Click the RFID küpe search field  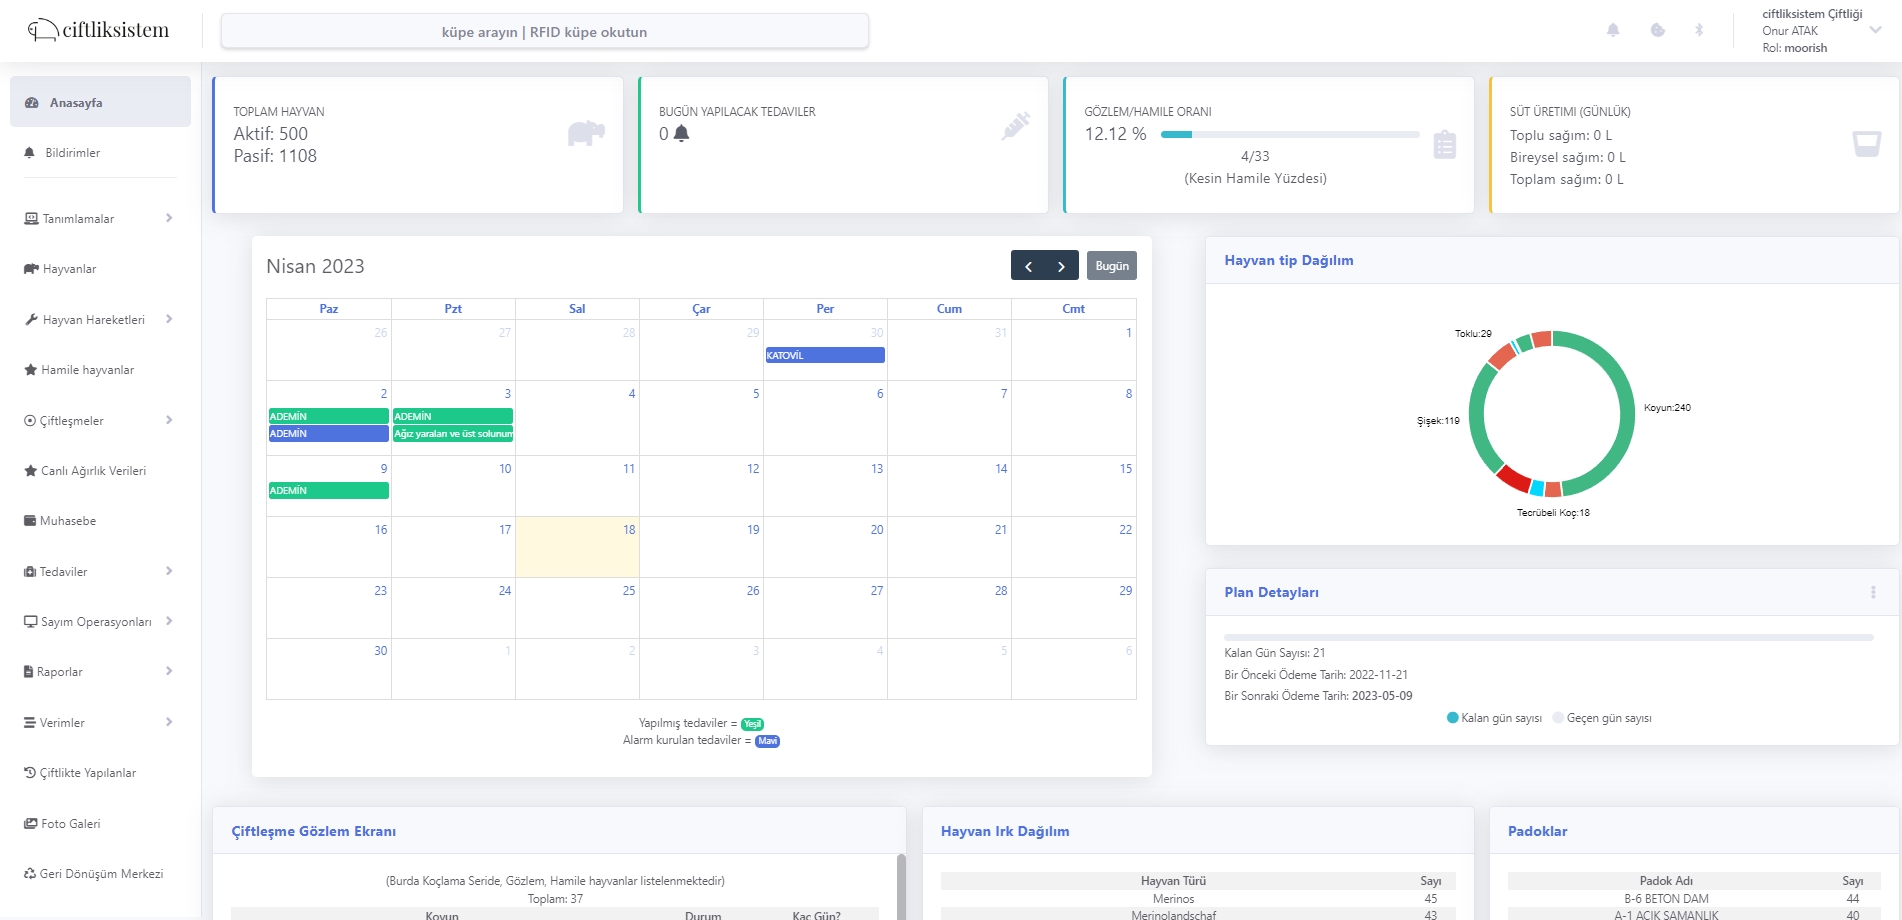[x=544, y=32]
